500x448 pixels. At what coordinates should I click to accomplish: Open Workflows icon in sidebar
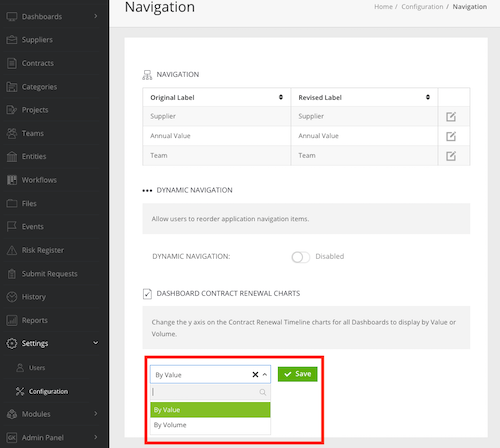(12, 180)
